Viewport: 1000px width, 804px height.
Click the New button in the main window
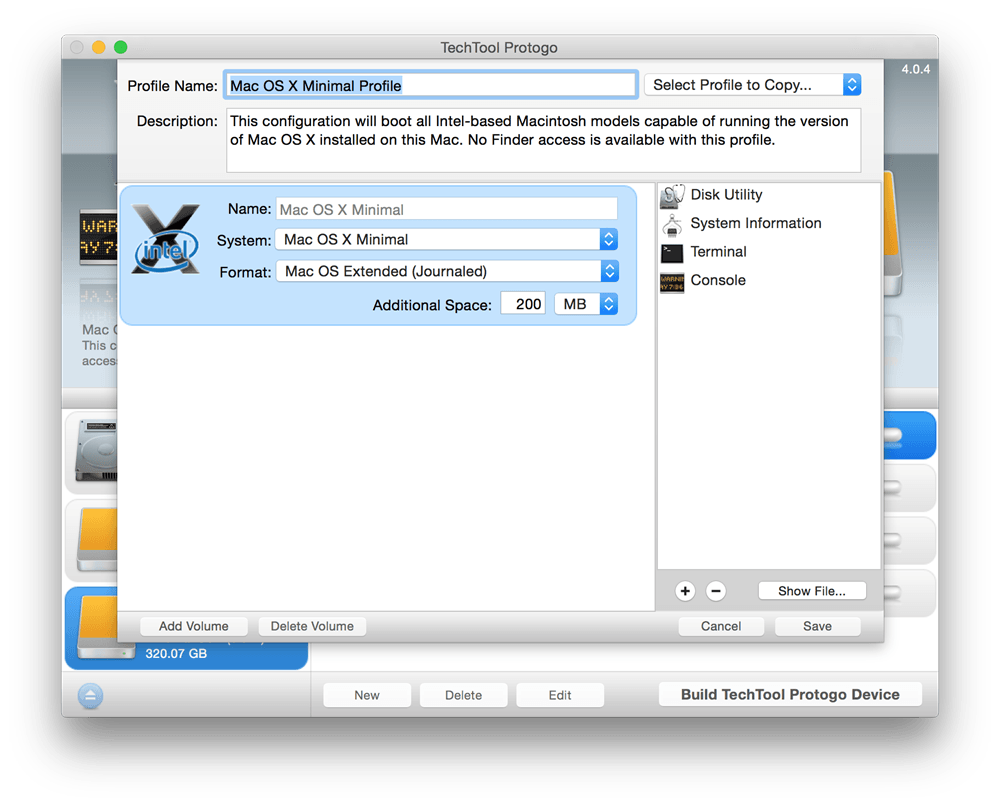point(367,695)
